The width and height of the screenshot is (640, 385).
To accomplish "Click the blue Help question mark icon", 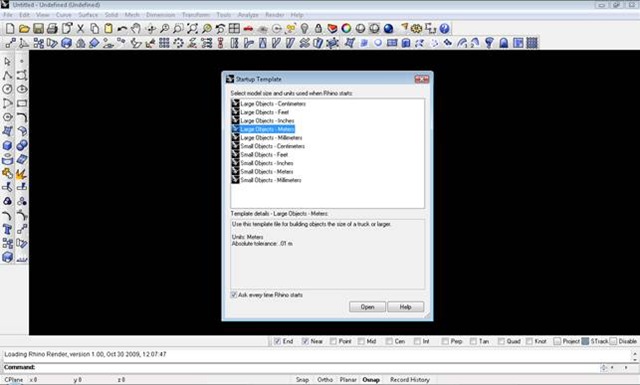I will [444, 29].
